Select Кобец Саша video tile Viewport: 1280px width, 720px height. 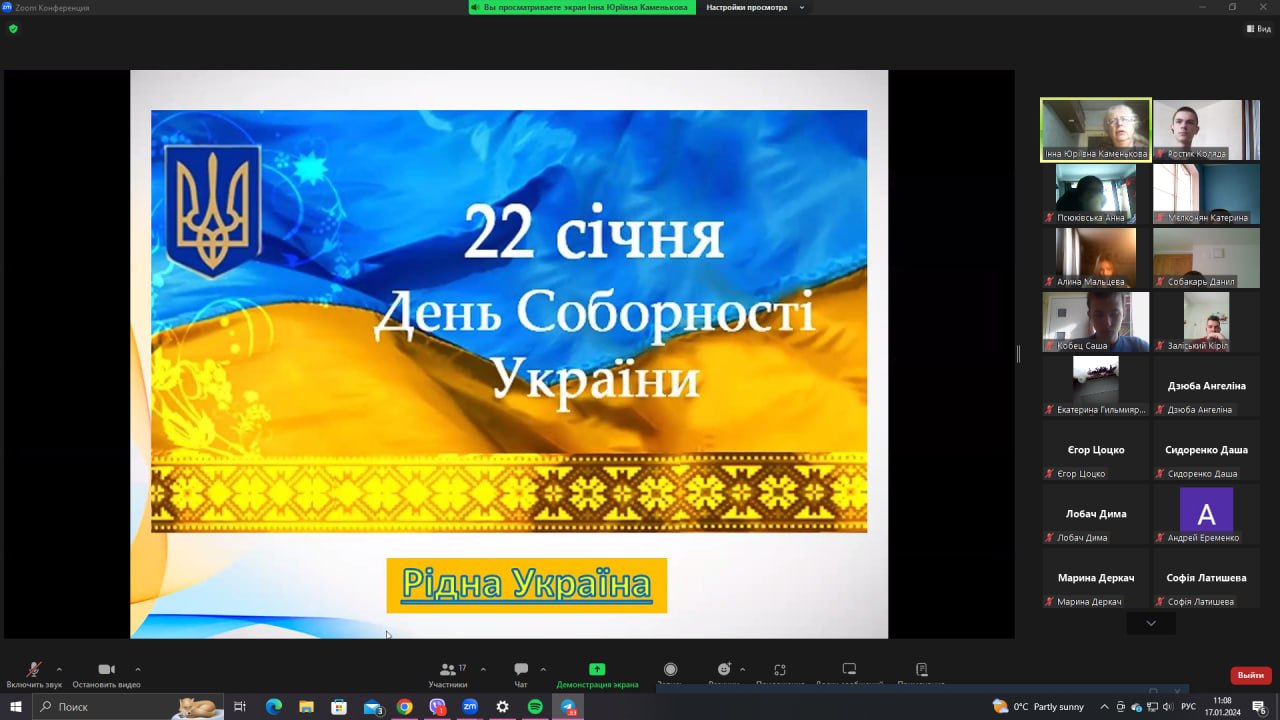[x=1096, y=322]
